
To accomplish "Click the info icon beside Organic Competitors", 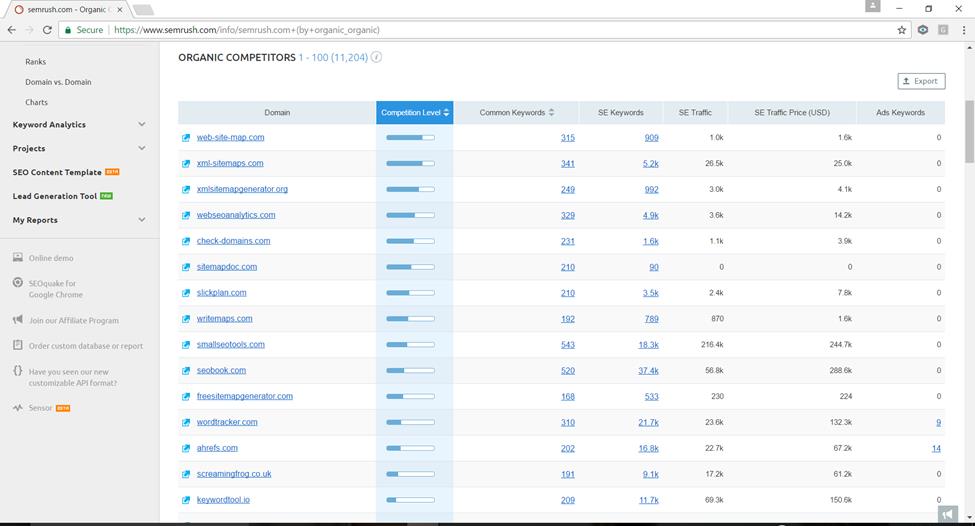I will click(x=376, y=57).
